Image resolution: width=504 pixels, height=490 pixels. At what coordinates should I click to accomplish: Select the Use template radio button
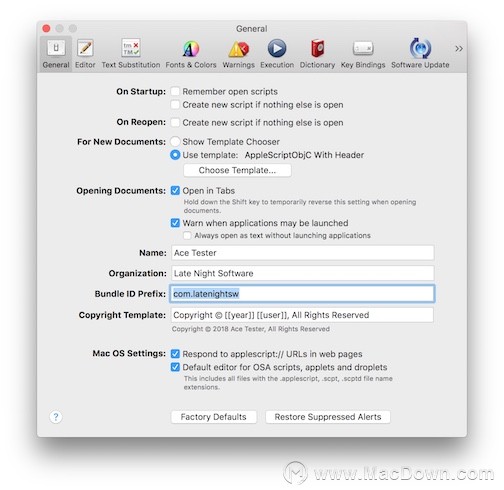[175, 155]
